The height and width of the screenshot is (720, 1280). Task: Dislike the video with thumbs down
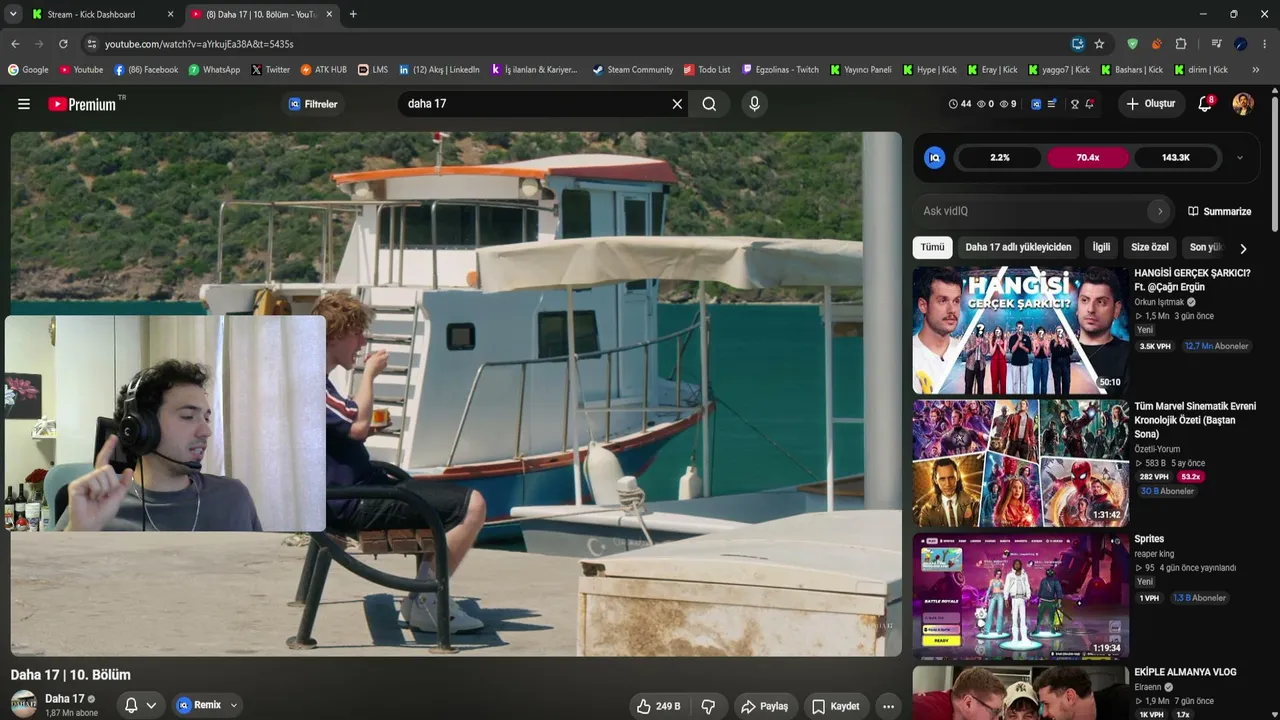(x=708, y=706)
